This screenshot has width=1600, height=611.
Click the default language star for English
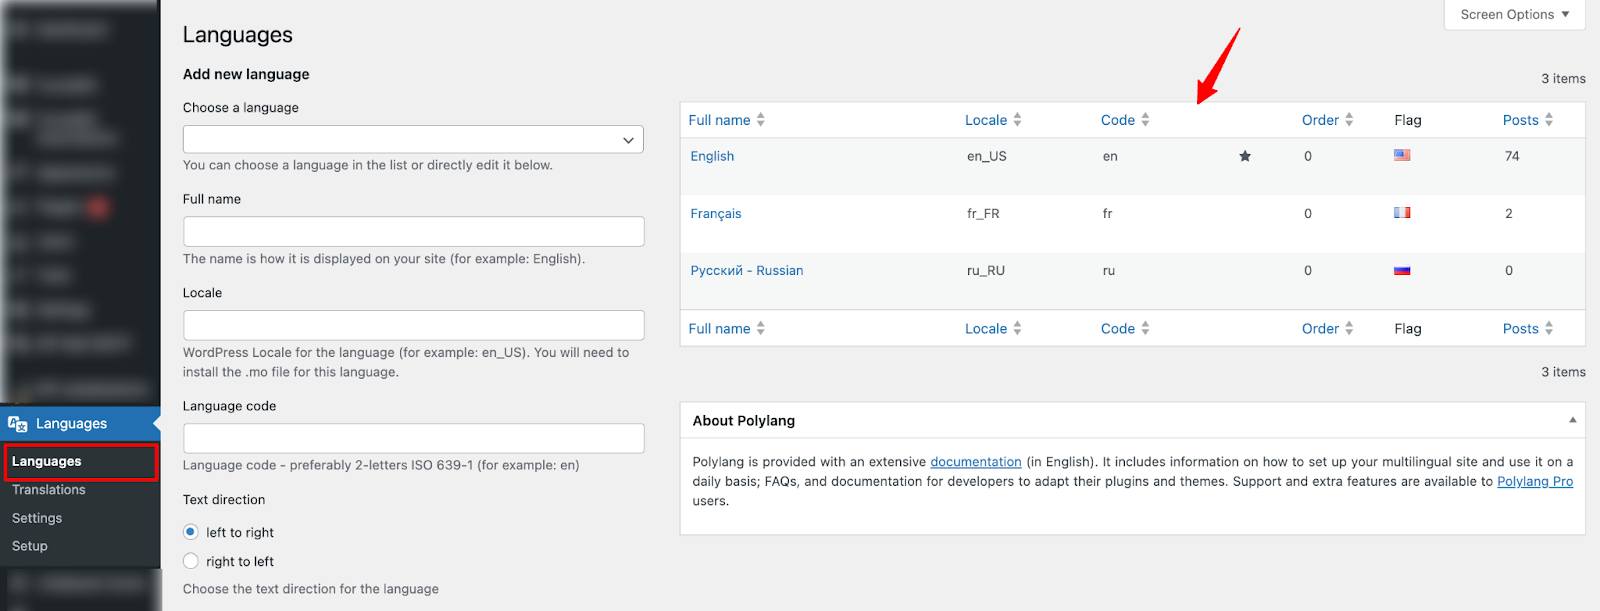(1245, 156)
